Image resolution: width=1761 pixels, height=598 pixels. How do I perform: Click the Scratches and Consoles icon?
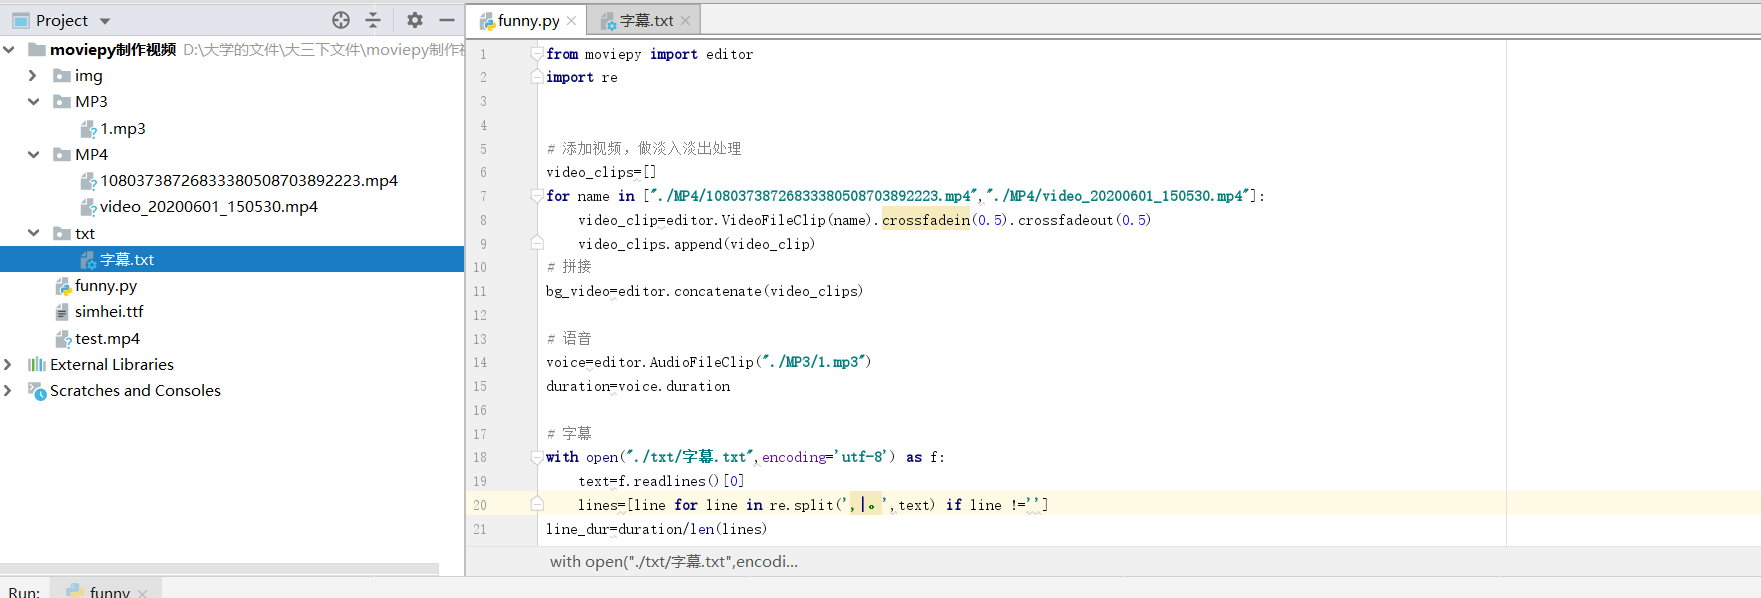click(37, 391)
